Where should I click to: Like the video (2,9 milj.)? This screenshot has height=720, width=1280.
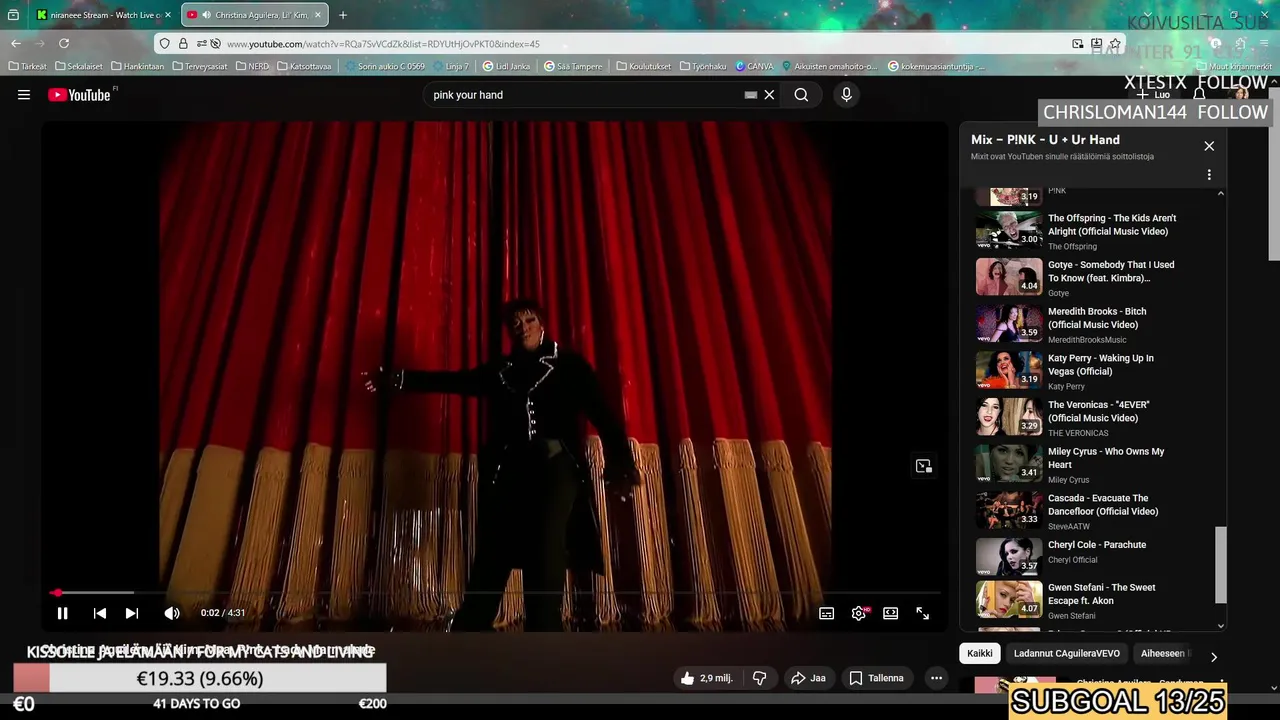click(x=706, y=678)
